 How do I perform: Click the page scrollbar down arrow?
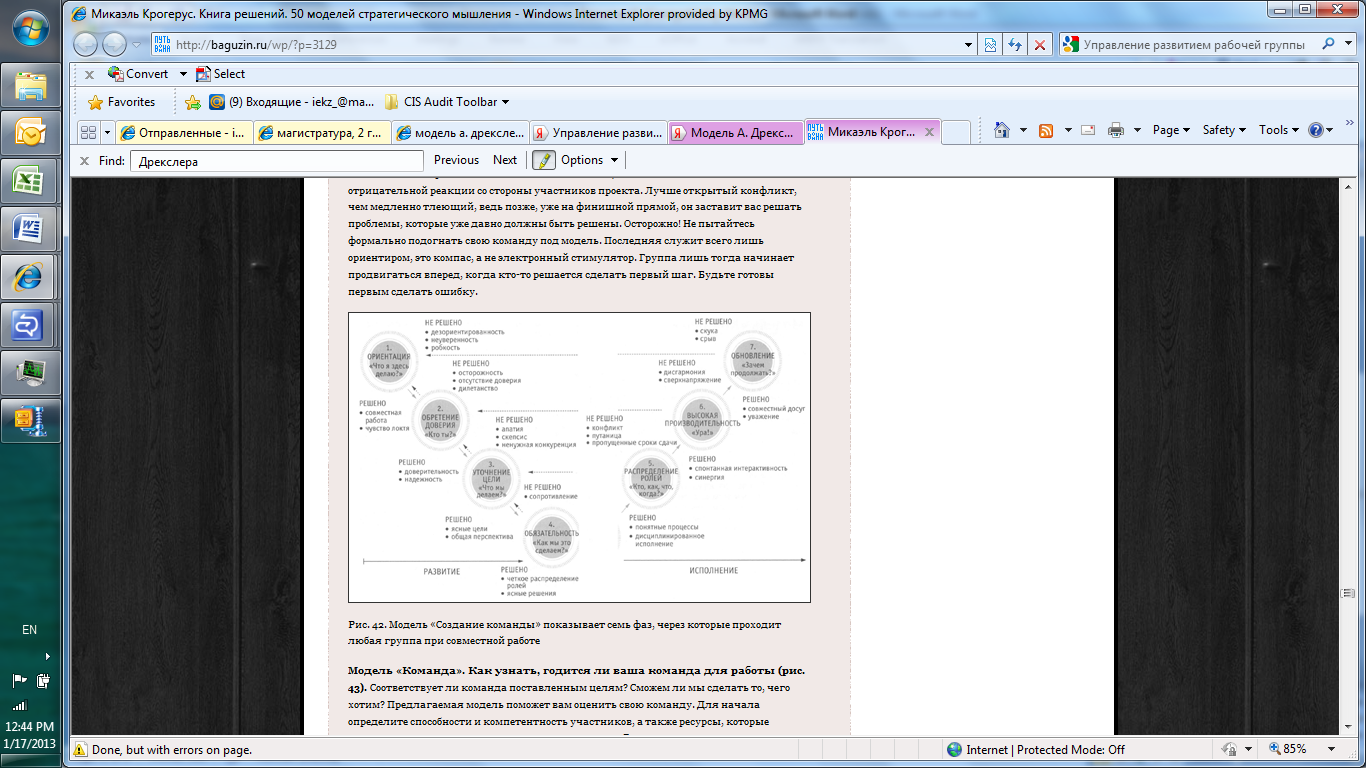coord(1348,727)
